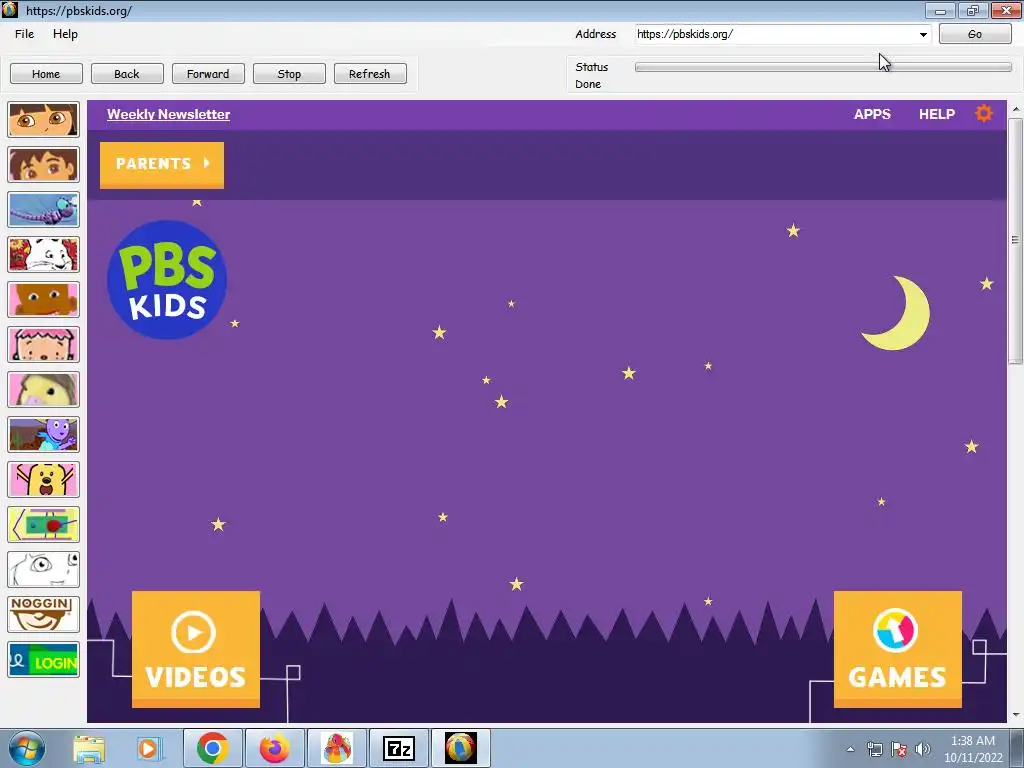Image resolution: width=1024 pixels, height=768 pixels.
Task: Click the Refresh button
Action: [x=370, y=74]
